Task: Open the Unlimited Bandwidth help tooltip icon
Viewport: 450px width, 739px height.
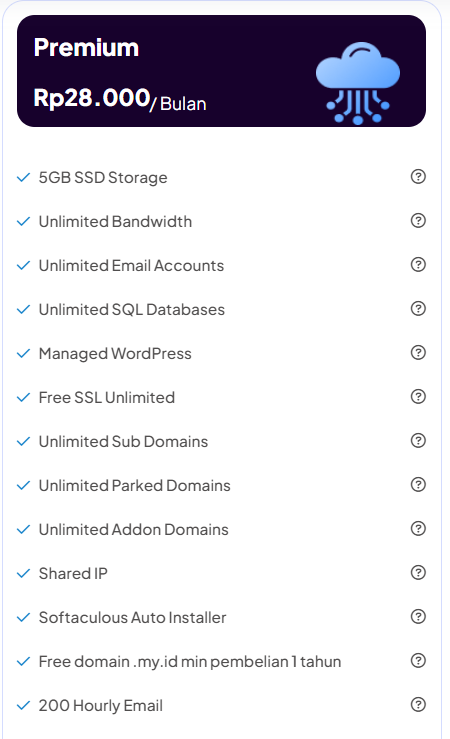Action: [x=418, y=221]
